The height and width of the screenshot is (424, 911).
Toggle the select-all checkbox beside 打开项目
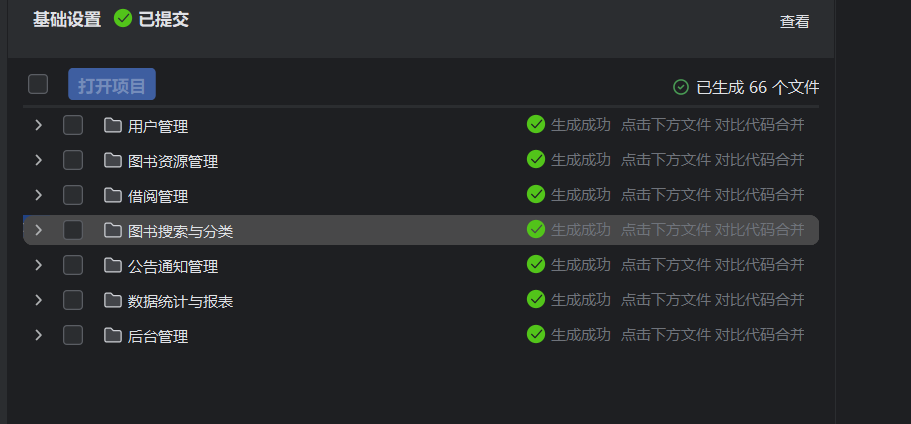pos(38,85)
